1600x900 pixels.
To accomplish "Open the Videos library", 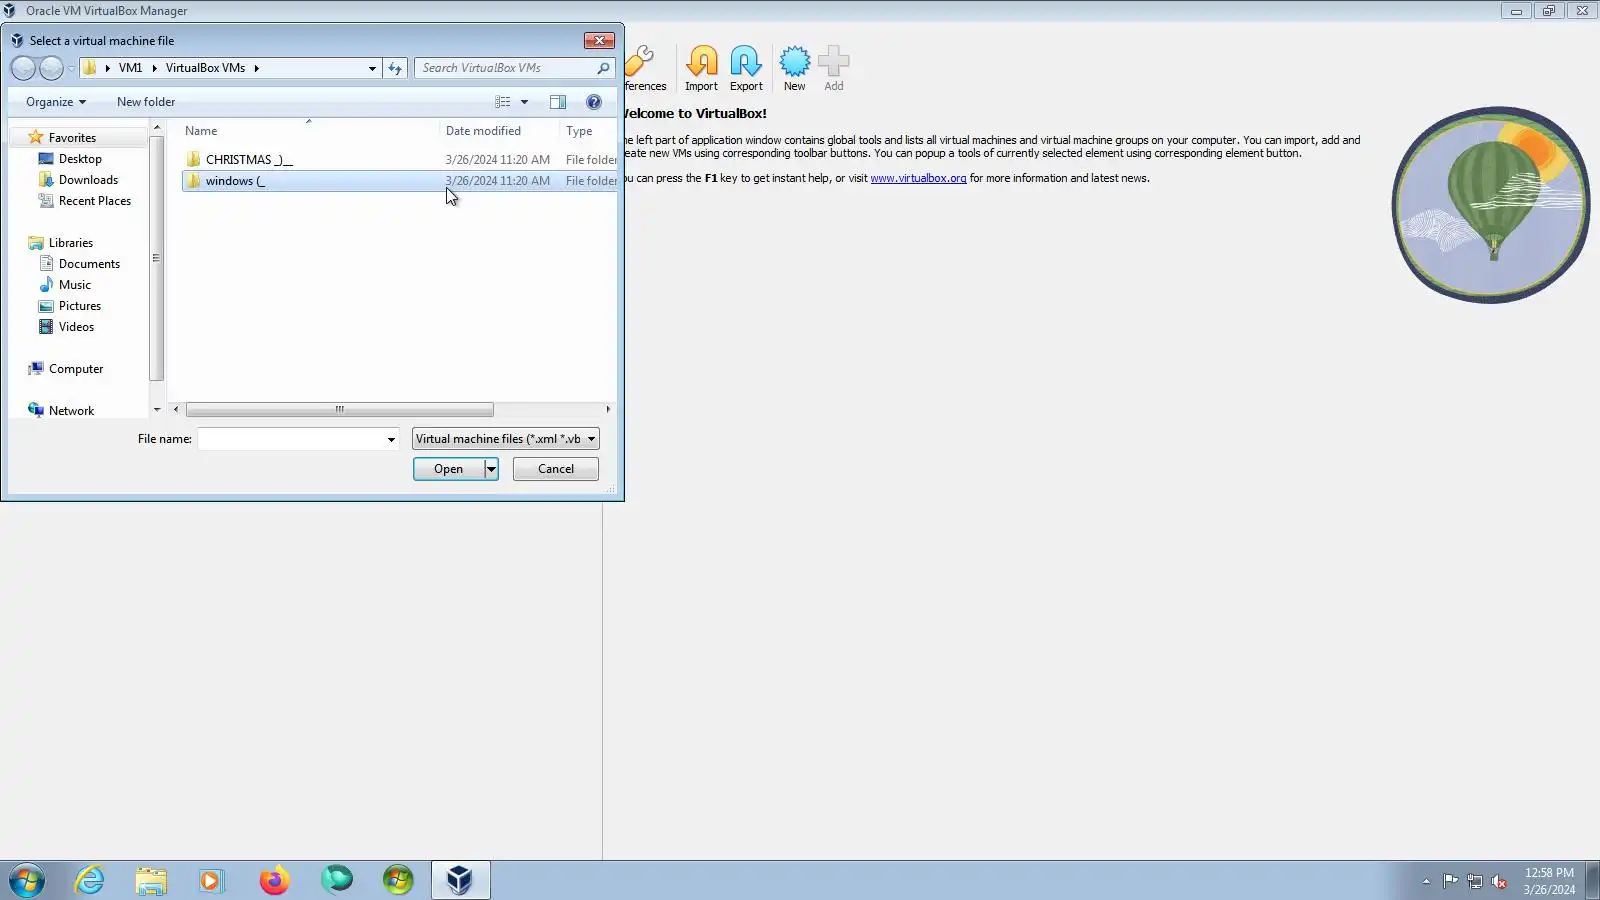I will 76,327.
